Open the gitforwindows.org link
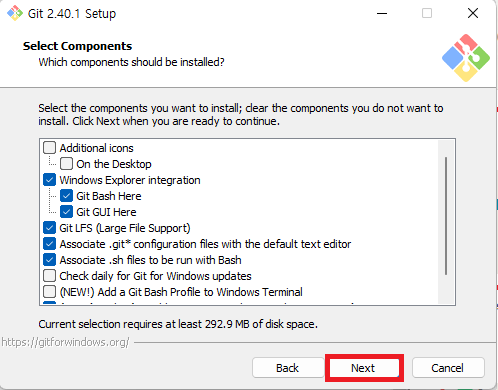Viewport: 498px width, 390px height. (65, 342)
